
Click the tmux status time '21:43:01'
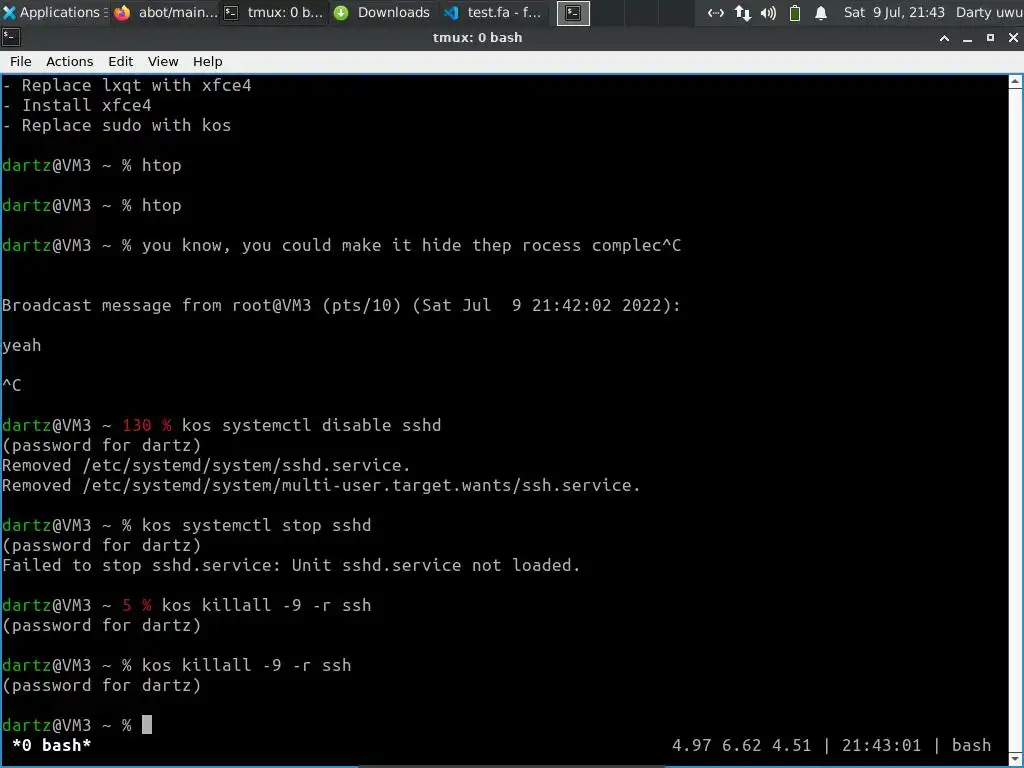881,745
